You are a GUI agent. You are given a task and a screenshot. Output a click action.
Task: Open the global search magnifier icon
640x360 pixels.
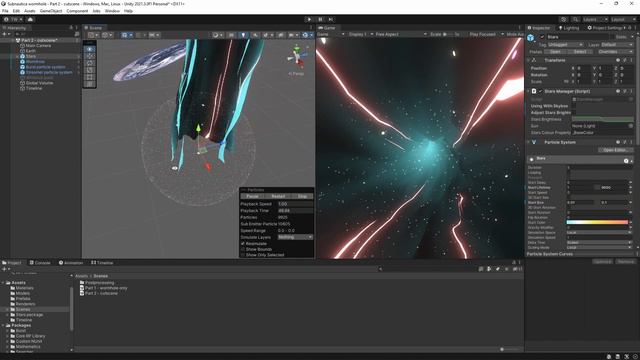click(575, 19)
